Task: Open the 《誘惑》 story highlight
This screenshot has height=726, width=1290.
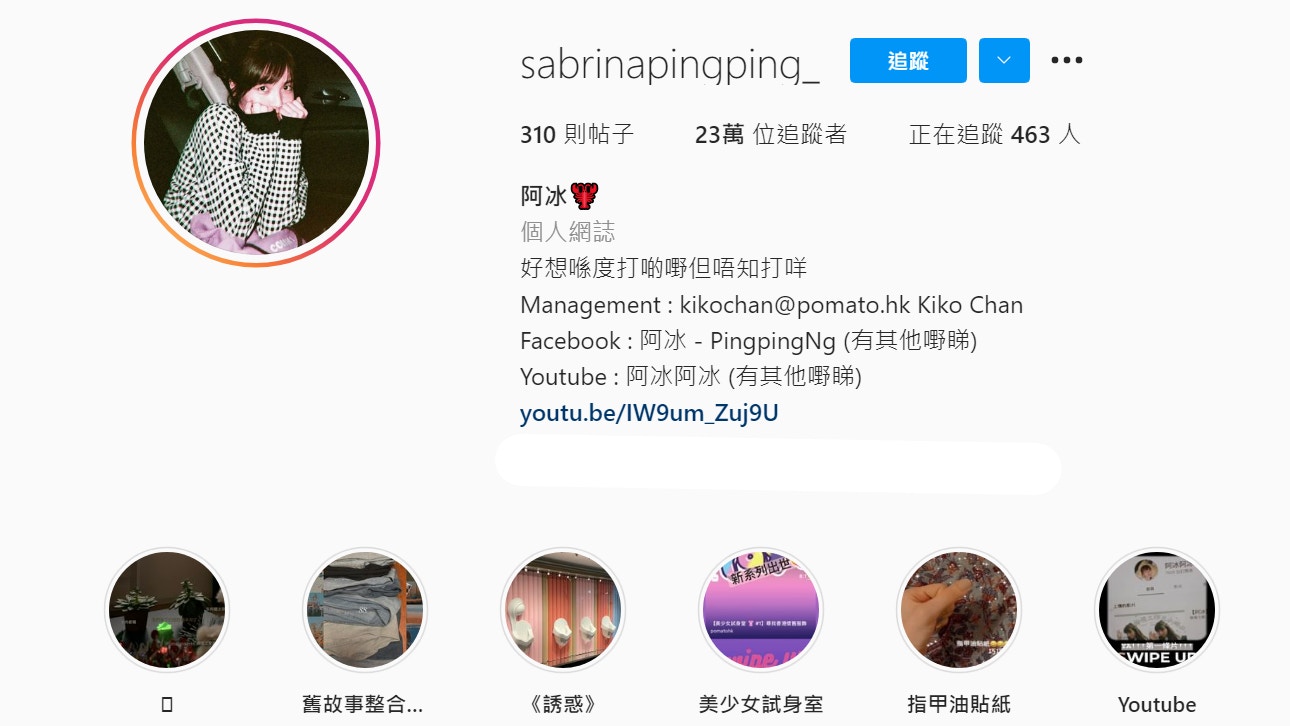Action: click(x=562, y=610)
